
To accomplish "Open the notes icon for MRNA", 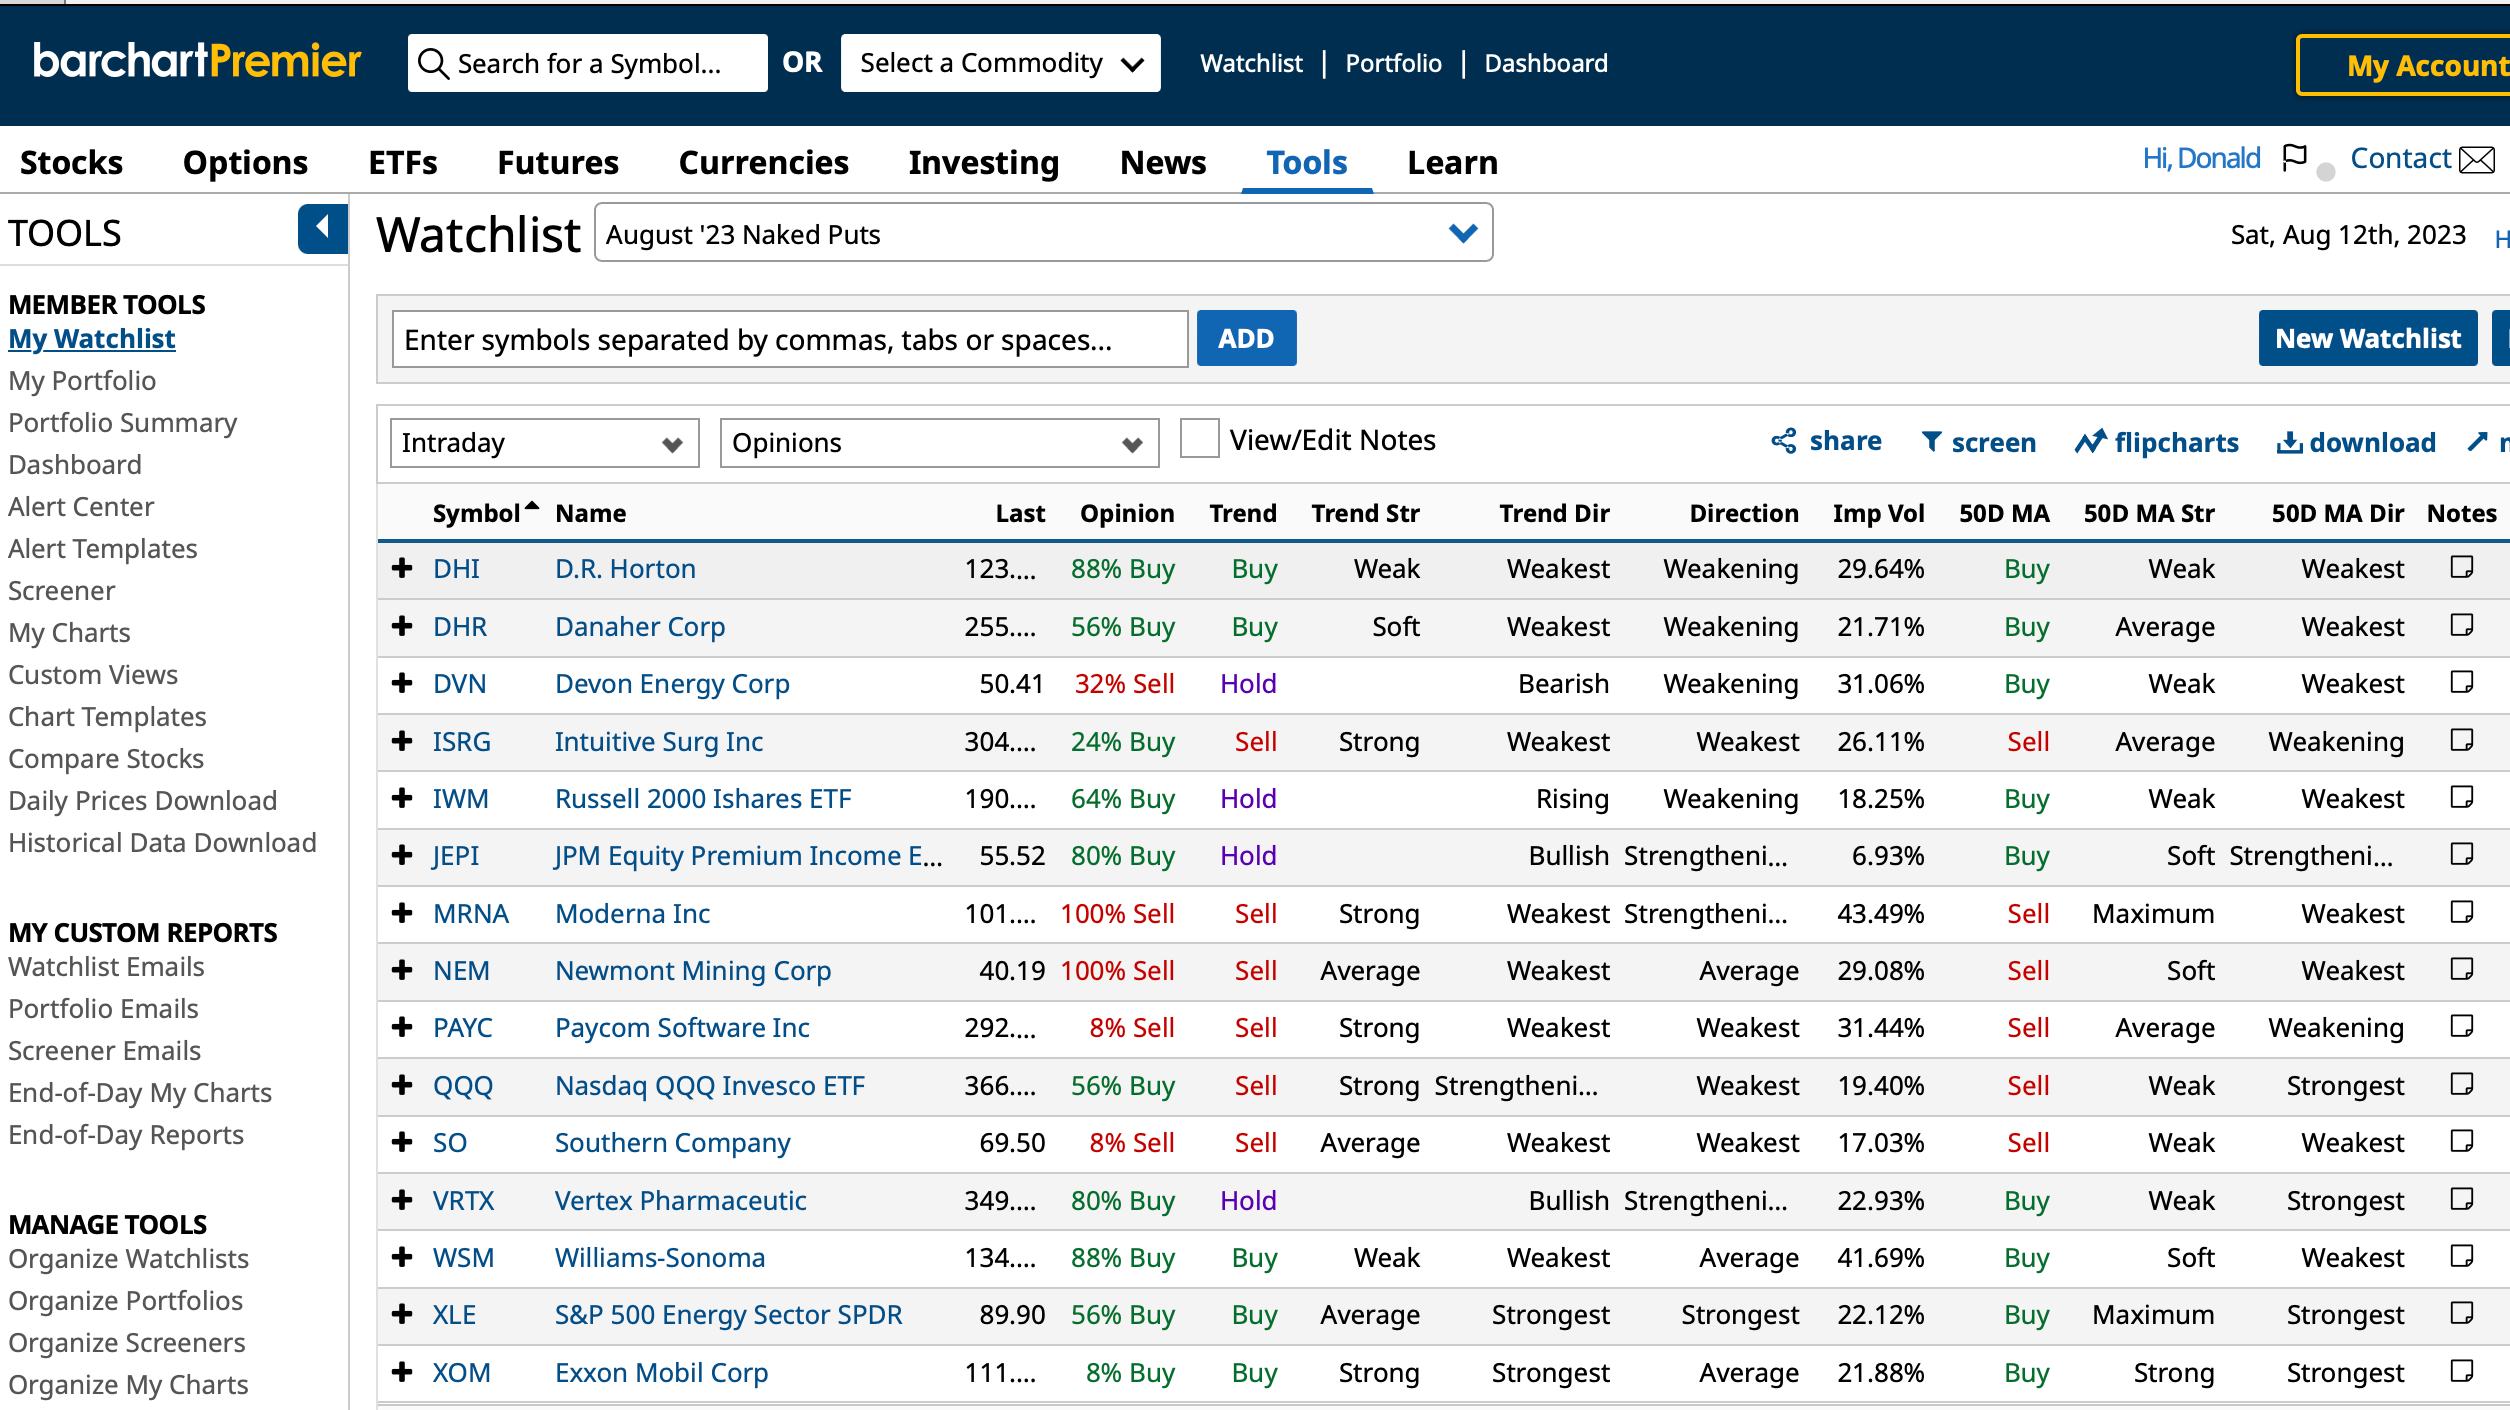I will coord(2462,912).
